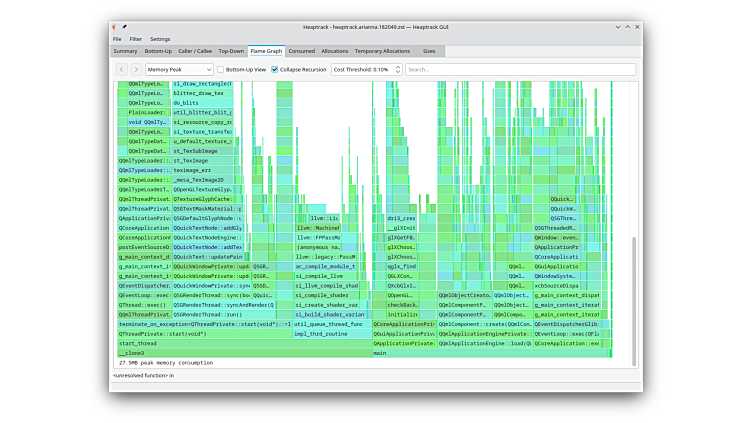Click the pin window icon in title bar
Viewport: 752px width, 423px height.
(124, 28)
